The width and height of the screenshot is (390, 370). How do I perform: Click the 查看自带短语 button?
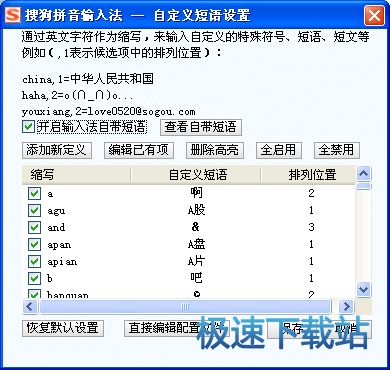click(201, 127)
